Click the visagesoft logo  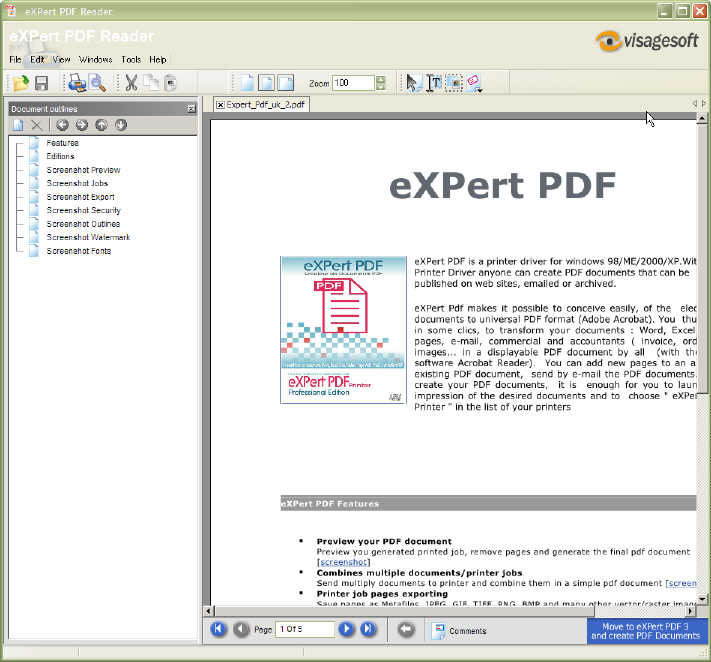click(647, 41)
